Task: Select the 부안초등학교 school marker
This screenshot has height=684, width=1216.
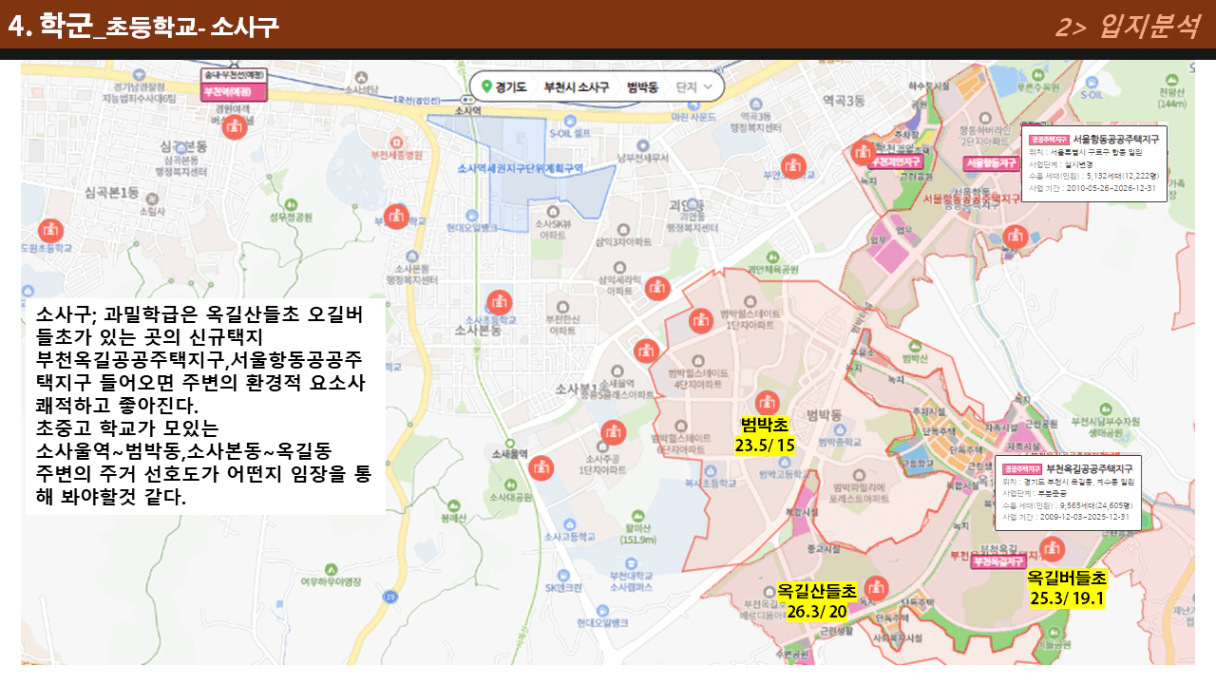Action: tap(793, 166)
